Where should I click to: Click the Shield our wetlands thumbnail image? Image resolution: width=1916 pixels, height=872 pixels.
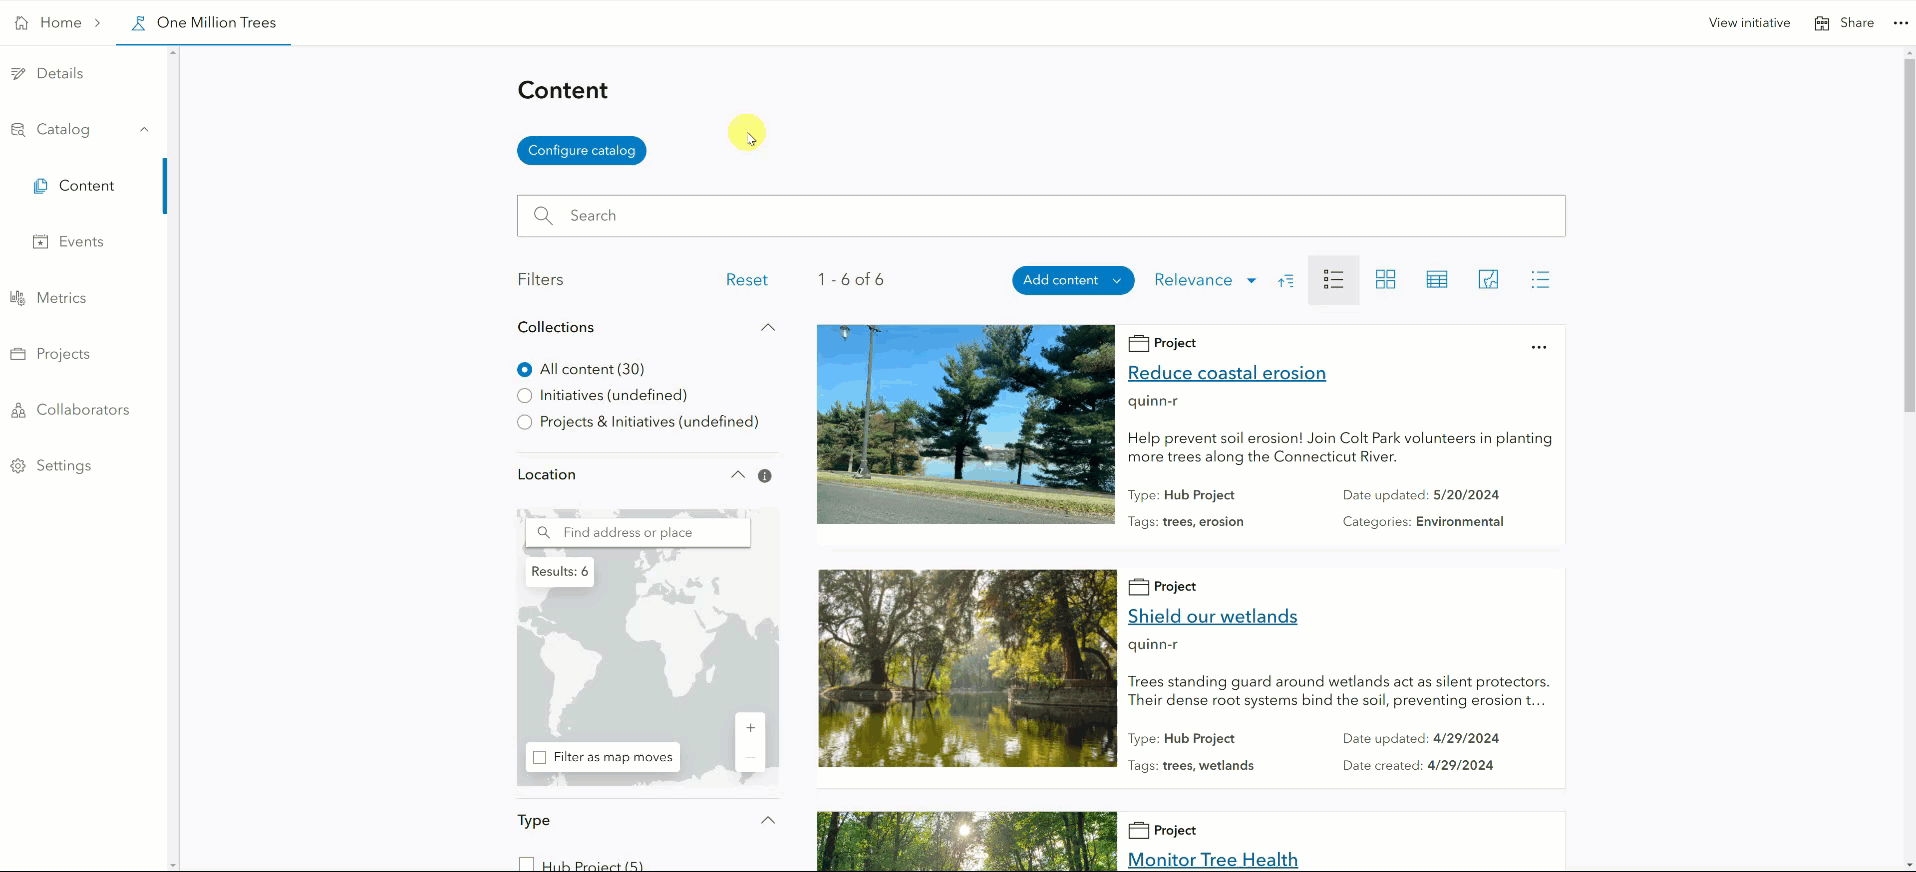(967, 668)
